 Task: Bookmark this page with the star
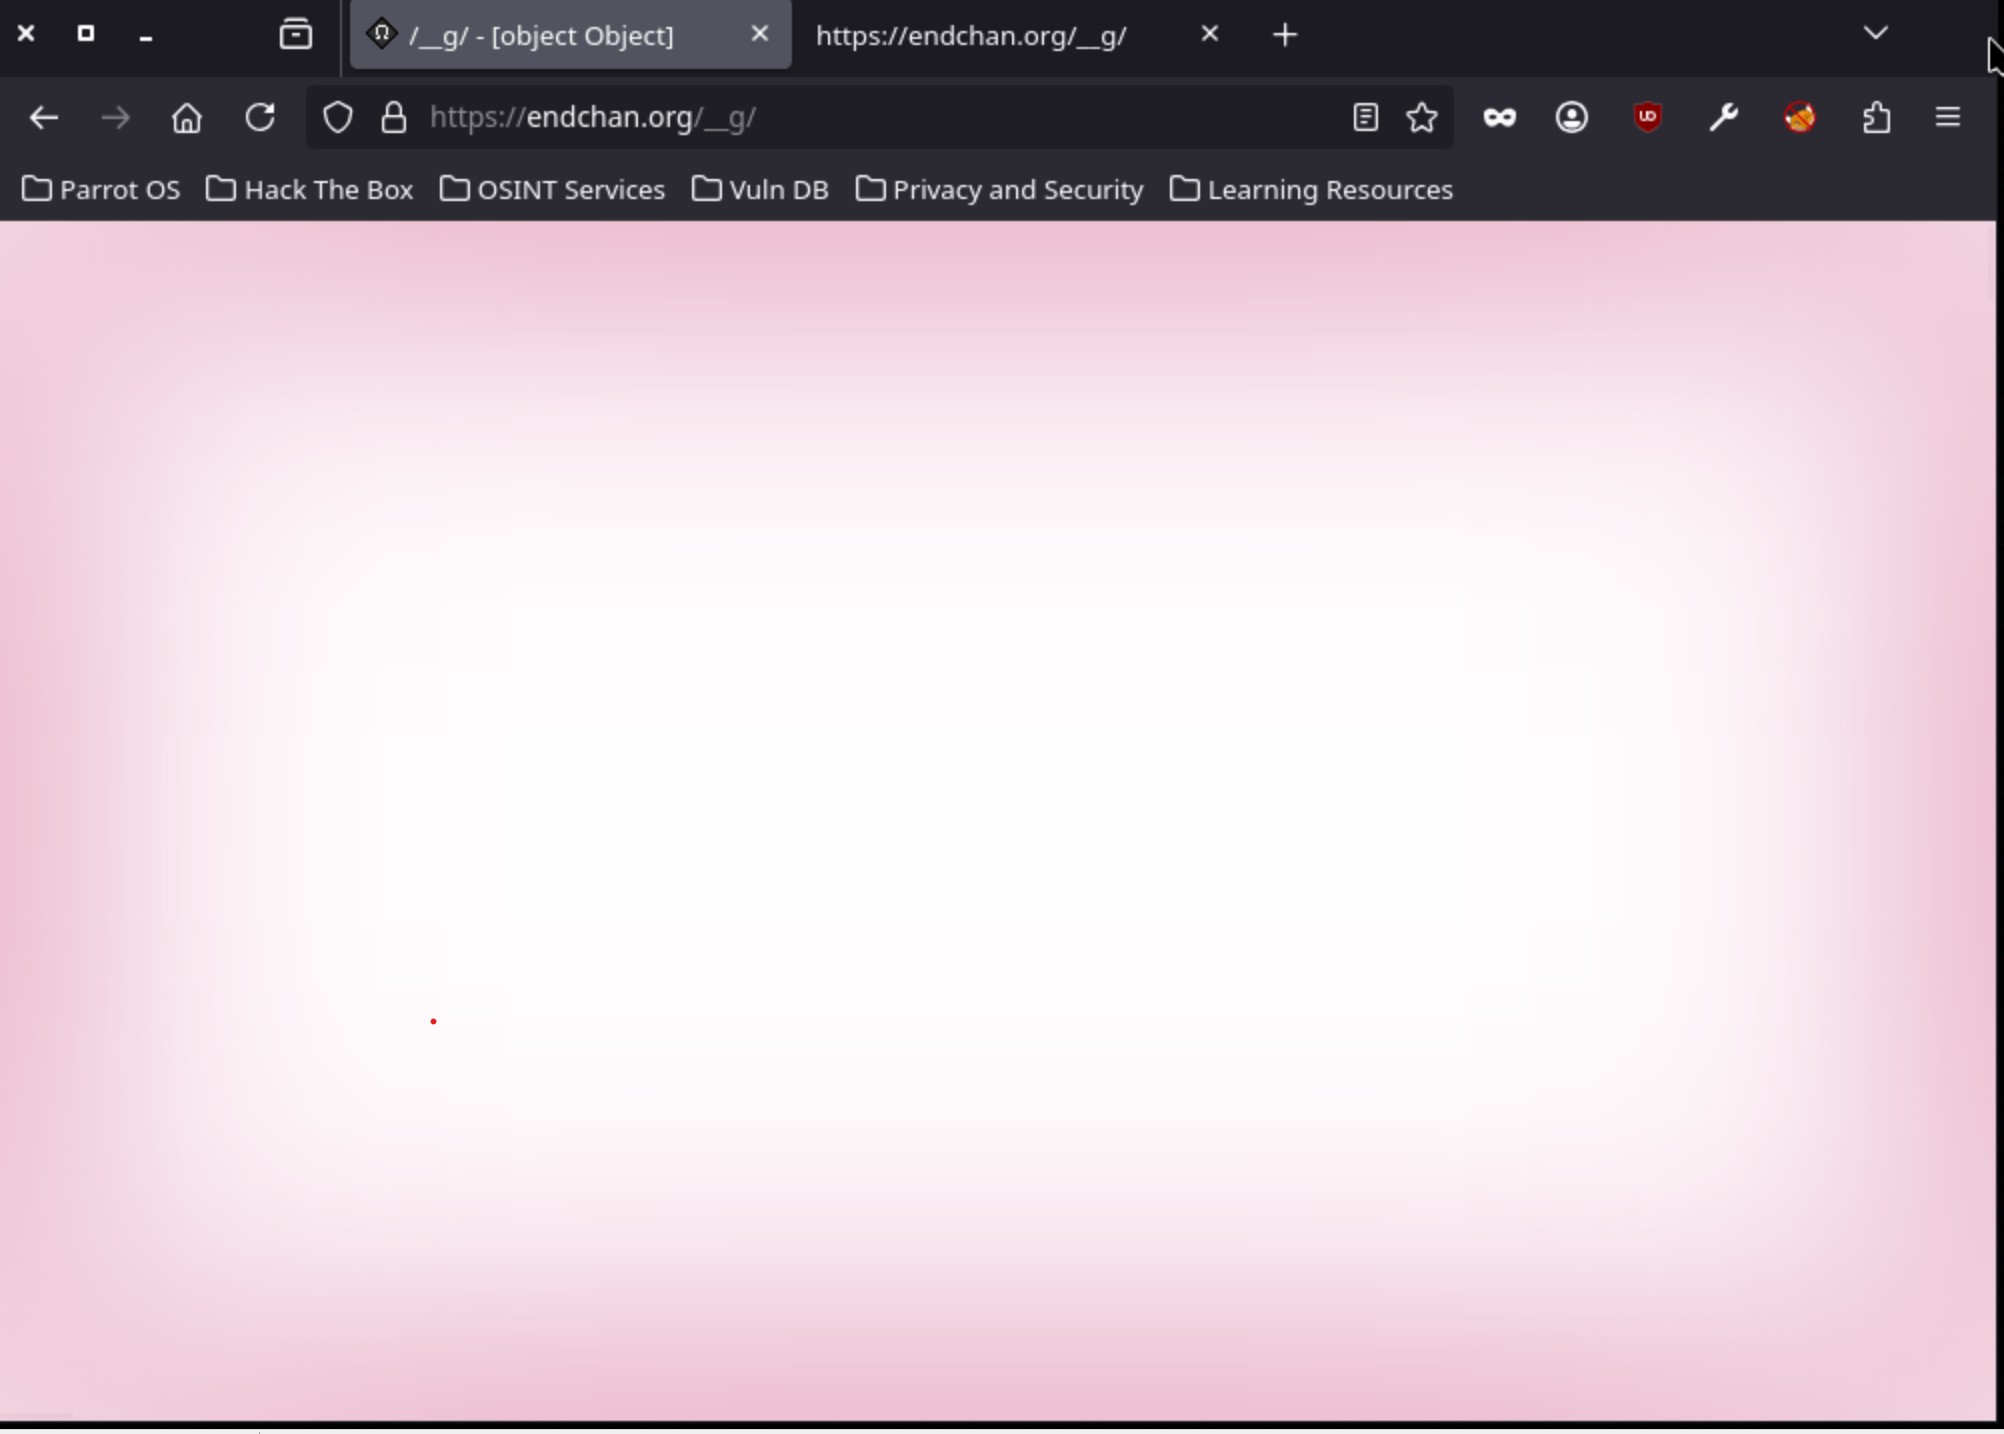tap(1421, 118)
